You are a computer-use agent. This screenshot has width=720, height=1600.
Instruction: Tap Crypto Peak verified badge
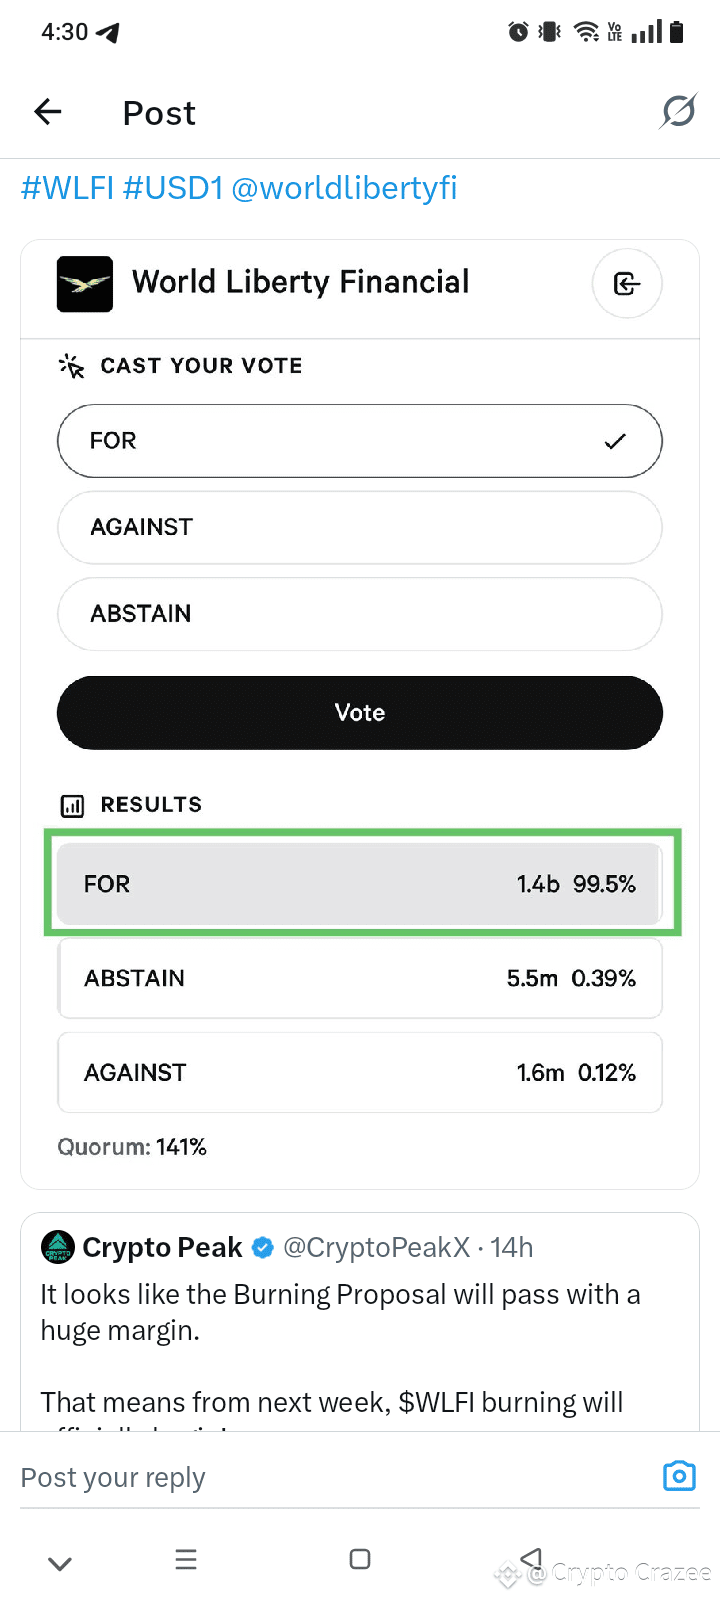(263, 1247)
